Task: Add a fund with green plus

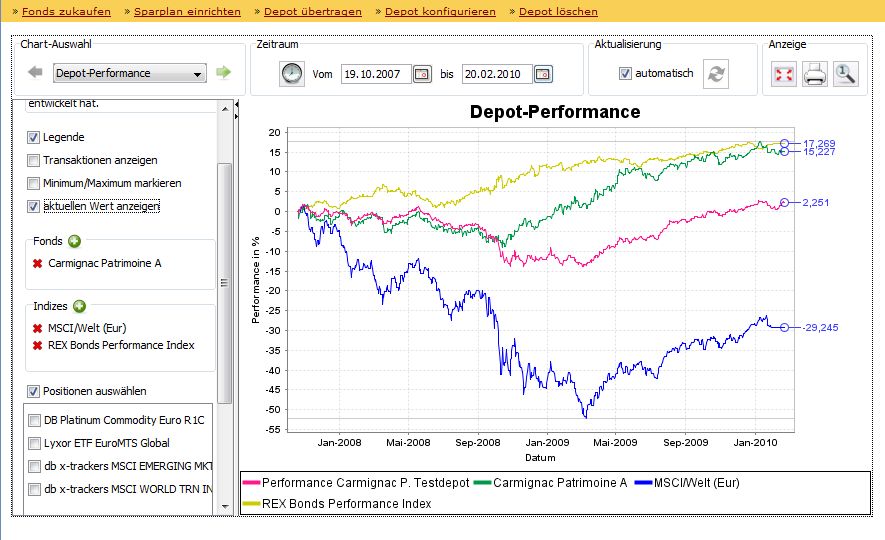Action: coord(75,242)
